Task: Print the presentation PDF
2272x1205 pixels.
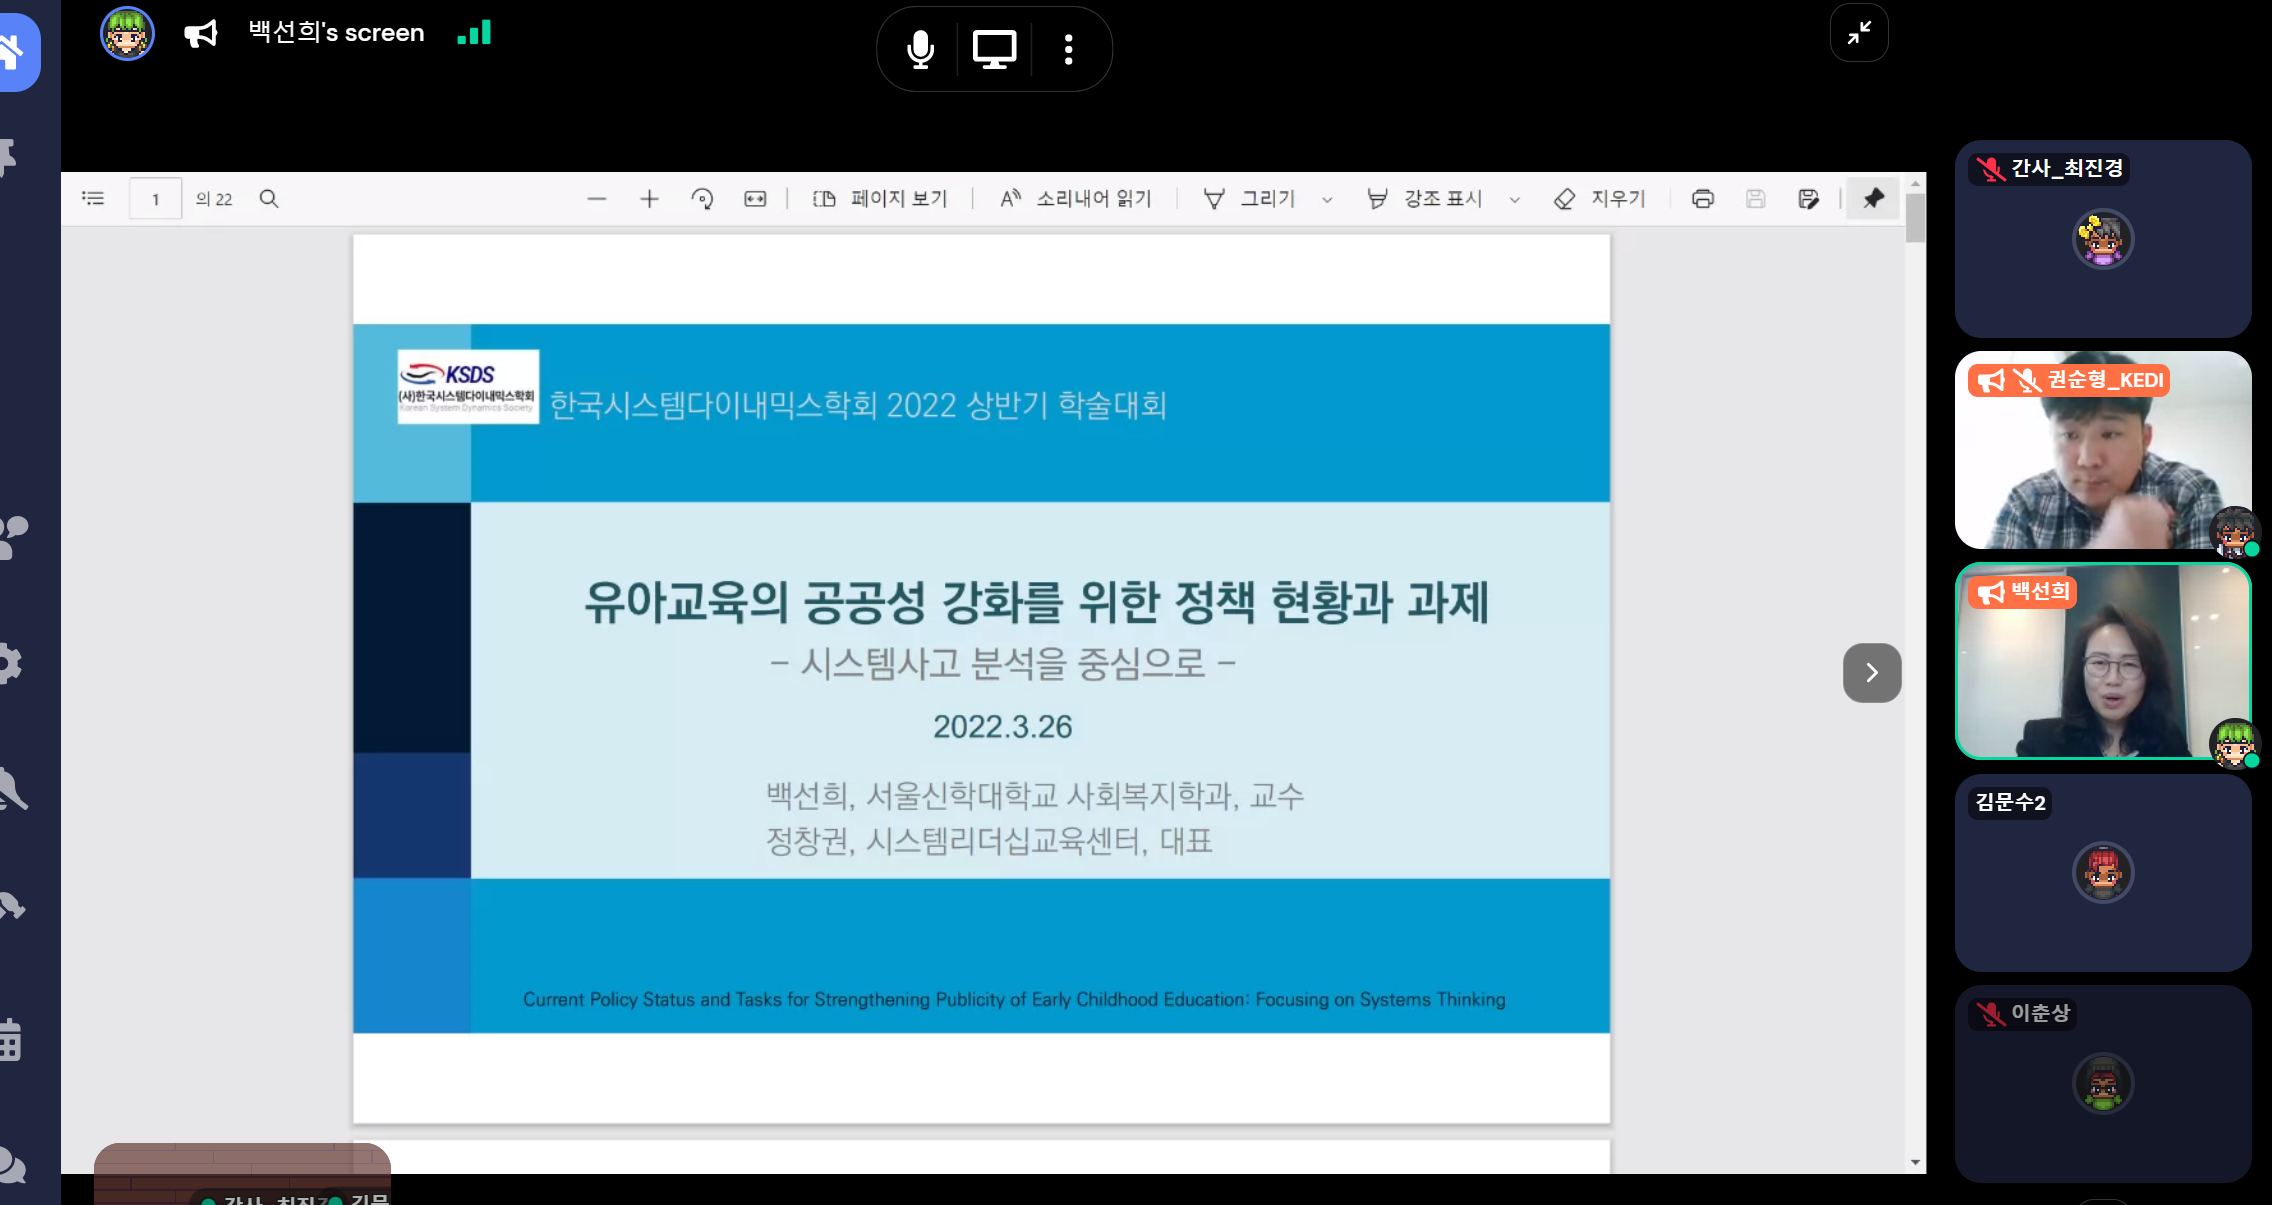Action: click(1703, 198)
